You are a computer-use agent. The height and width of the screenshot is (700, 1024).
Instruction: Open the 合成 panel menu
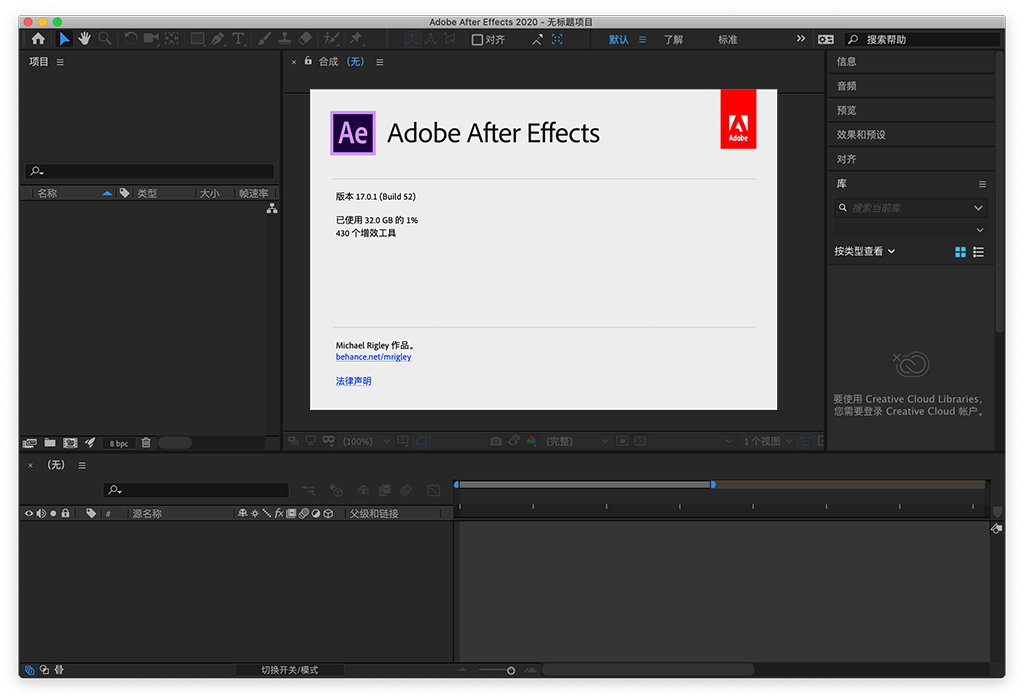379,62
